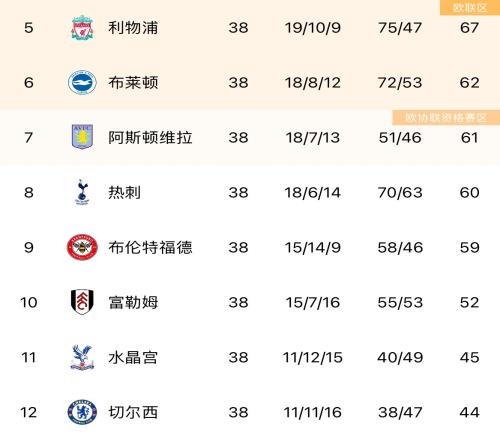Viewport: 500px width, 440px height.
Task: Open team name 利物浦
Action: (133, 28)
